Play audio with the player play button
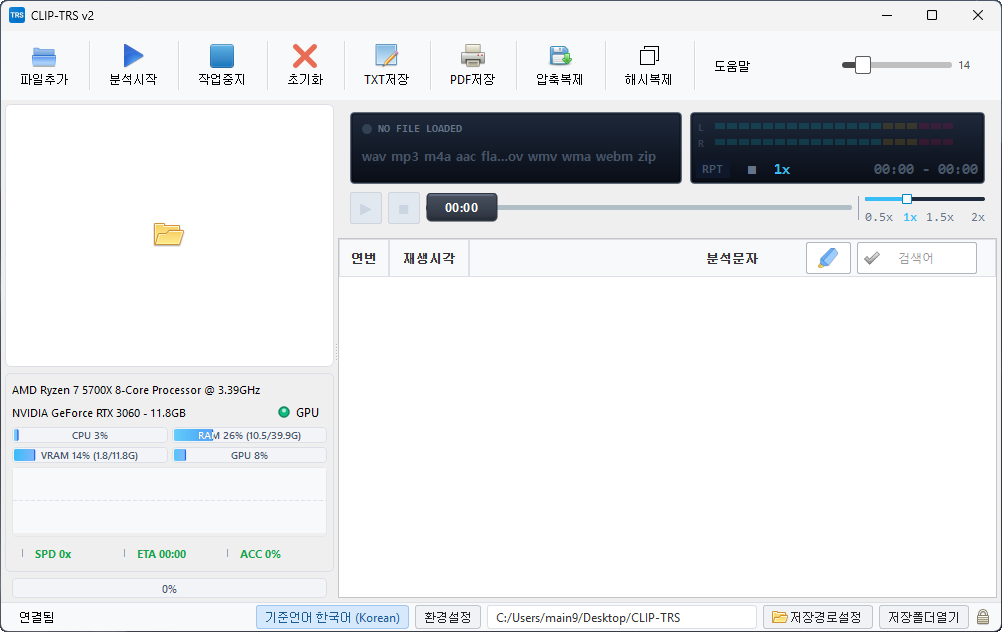Image resolution: width=1002 pixels, height=632 pixels. click(x=366, y=208)
